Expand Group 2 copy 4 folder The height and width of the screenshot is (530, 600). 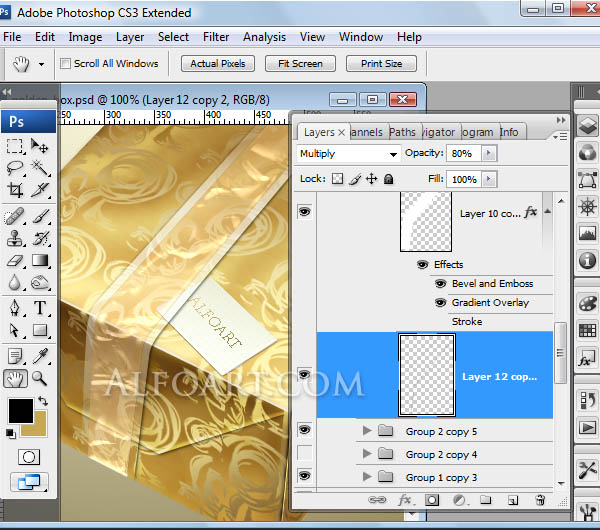[367, 454]
